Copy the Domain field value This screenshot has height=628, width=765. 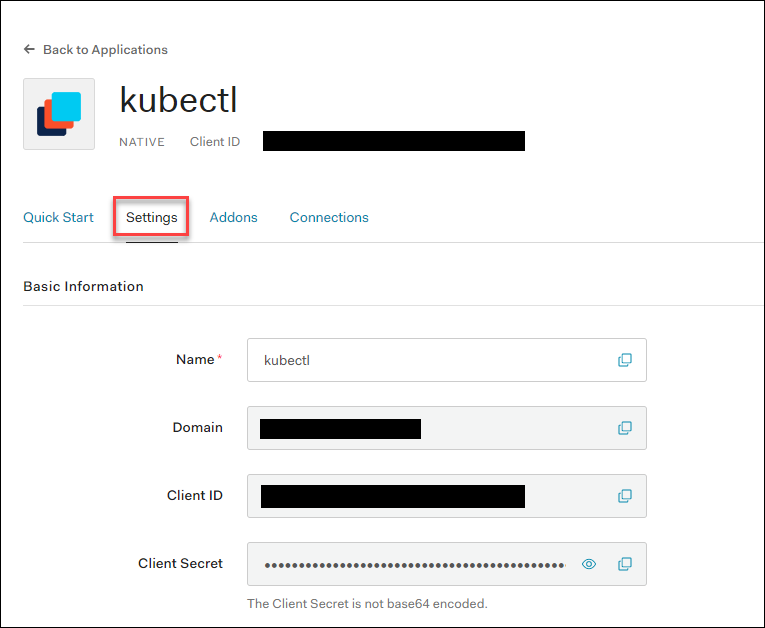click(x=624, y=428)
